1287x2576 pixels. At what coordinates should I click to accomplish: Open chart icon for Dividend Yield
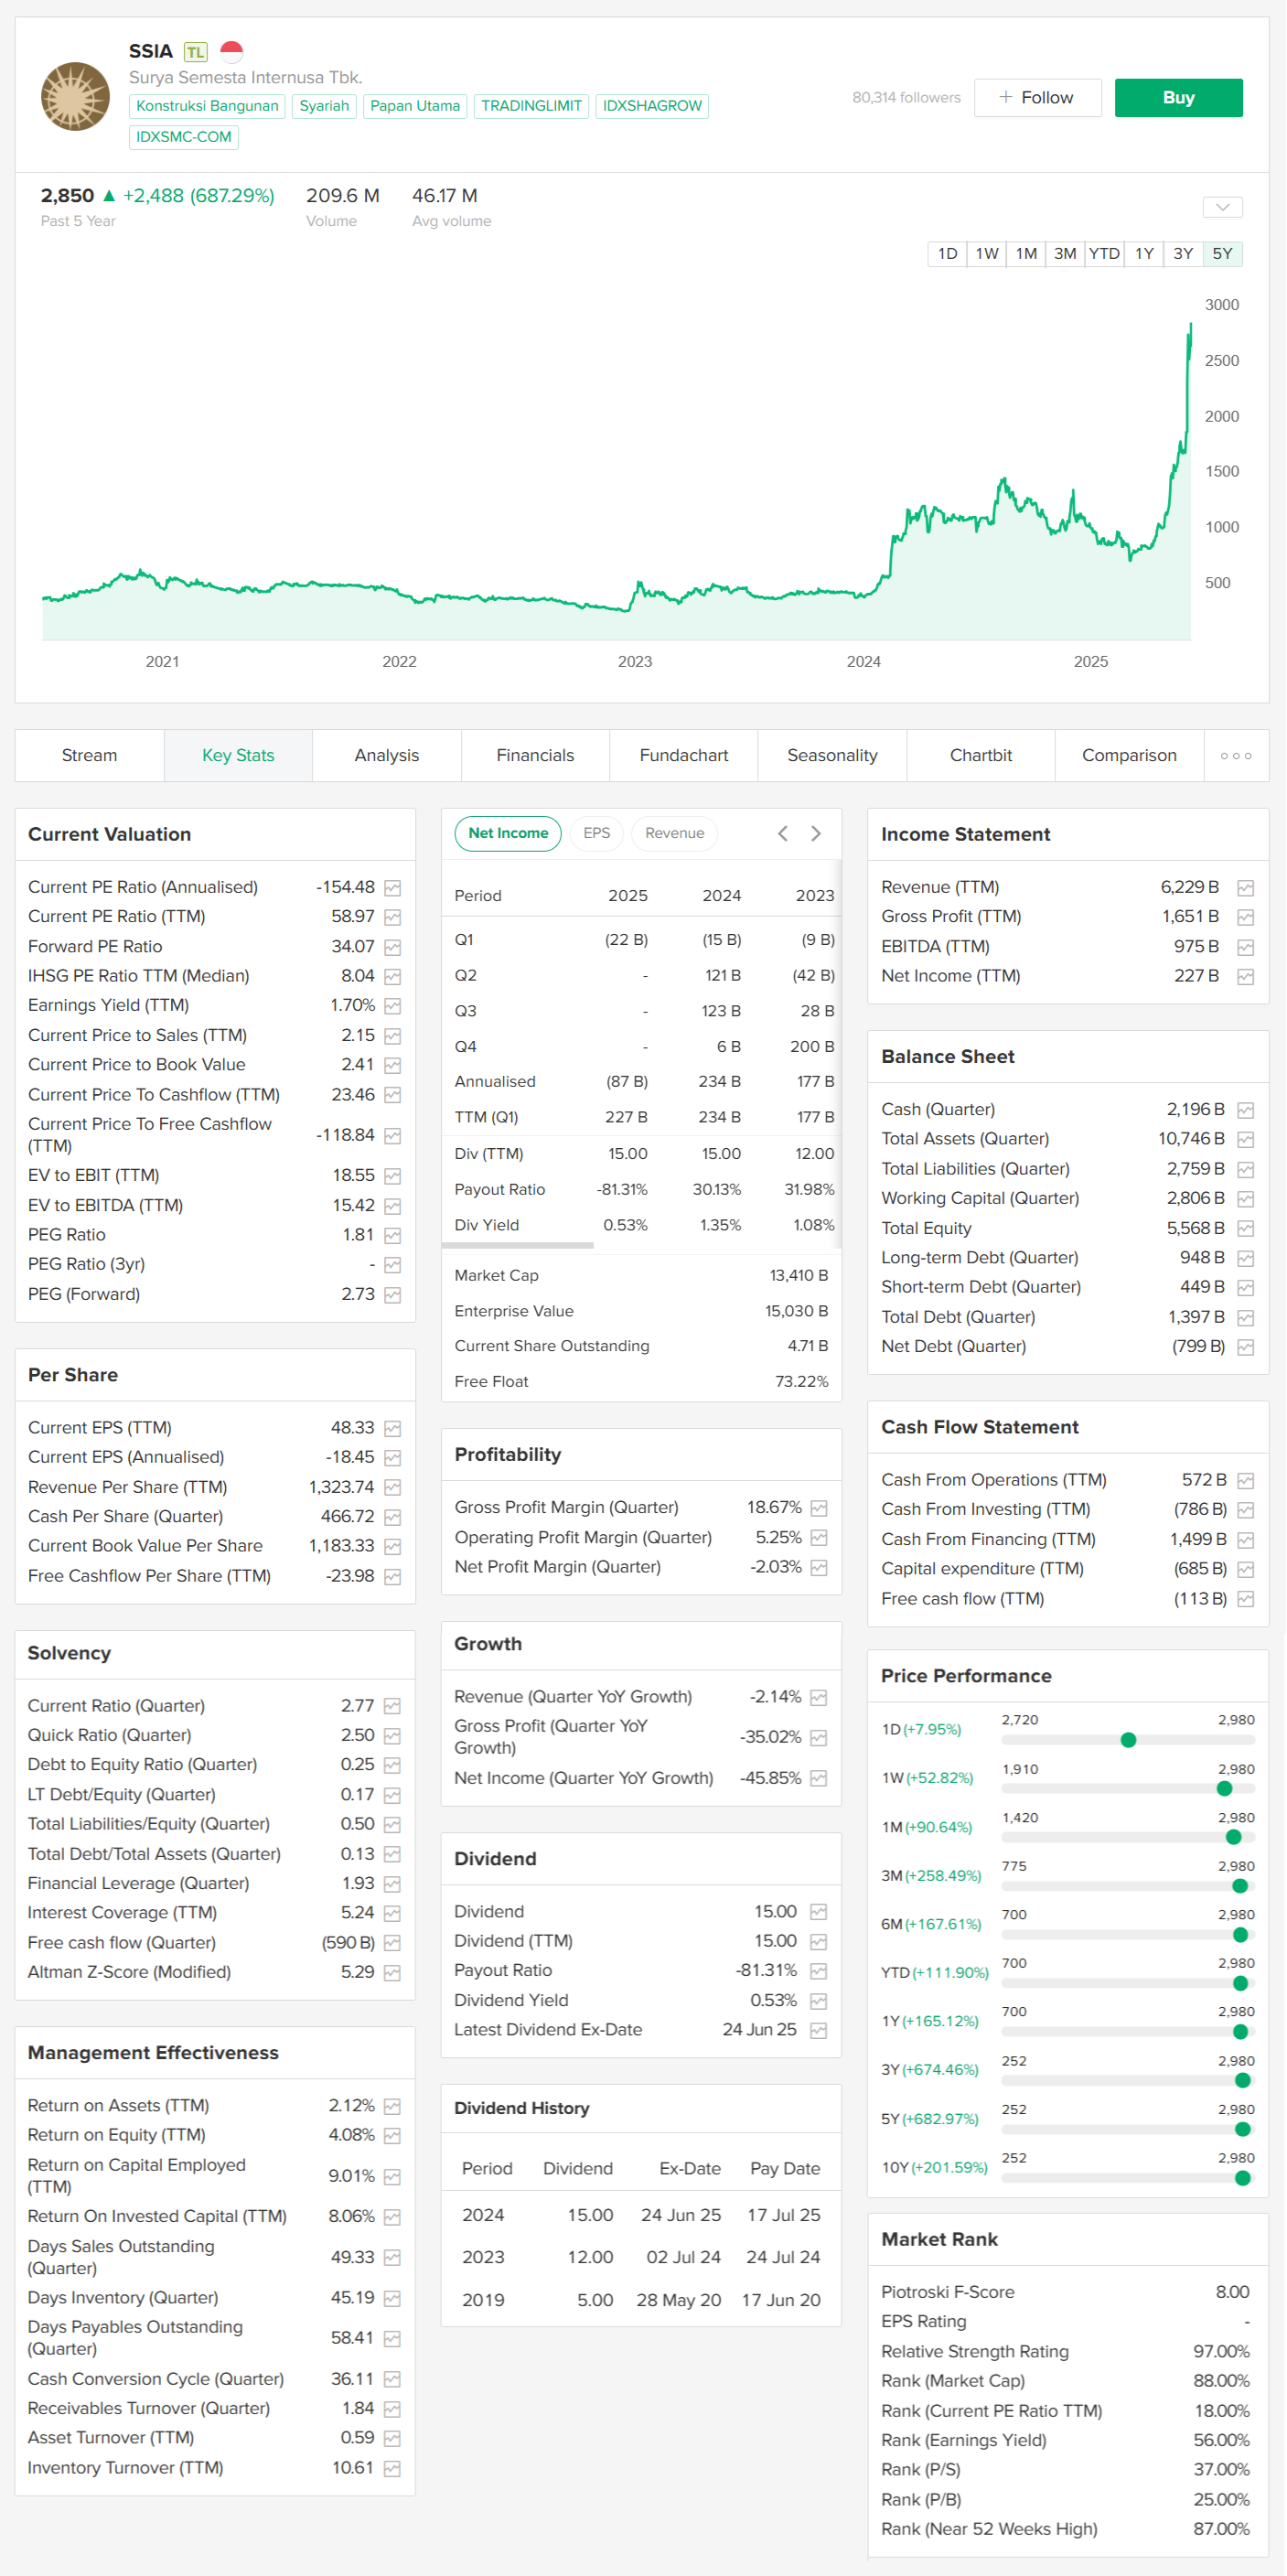click(820, 2001)
